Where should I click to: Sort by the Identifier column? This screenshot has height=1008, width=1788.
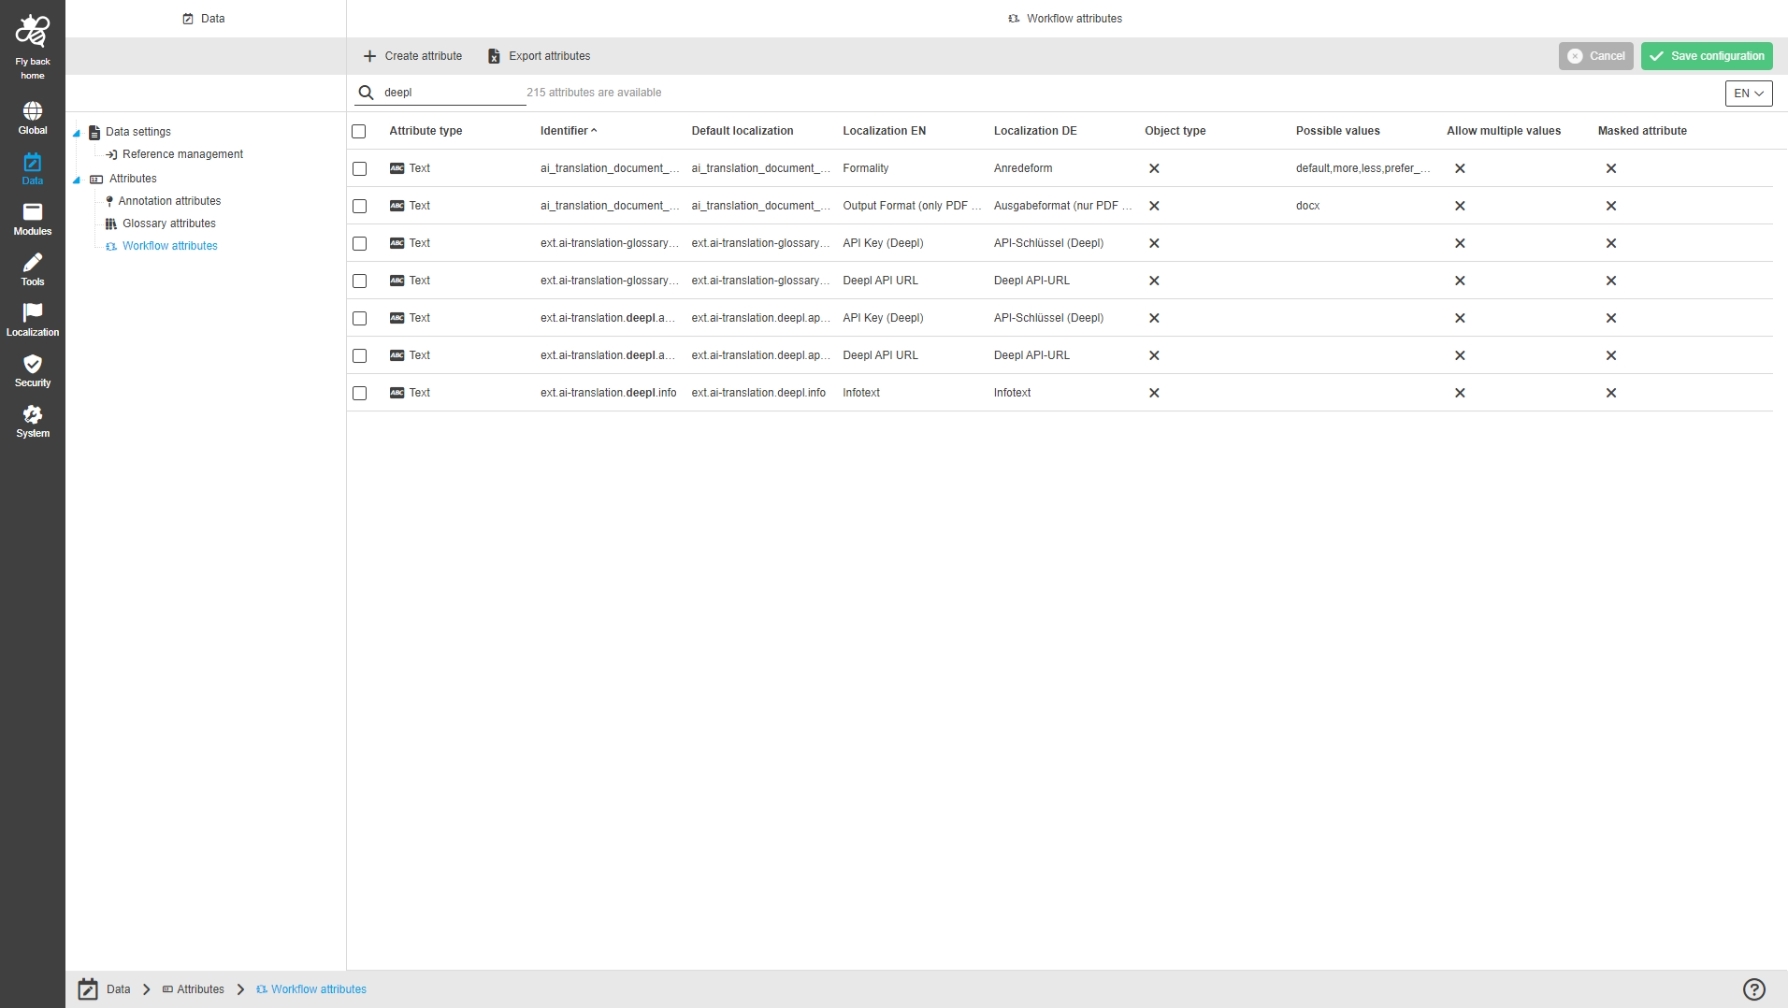click(568, 131)
